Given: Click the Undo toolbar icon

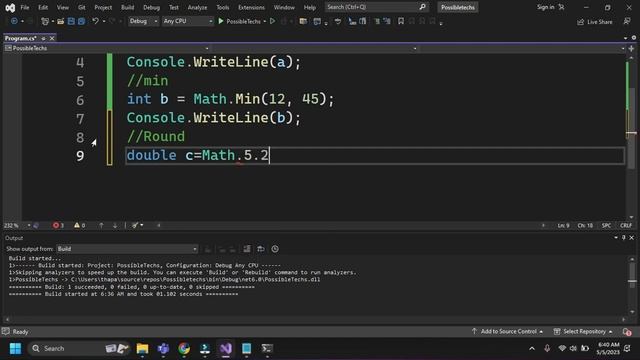Looking at the screenshot, I should (95, 21).
